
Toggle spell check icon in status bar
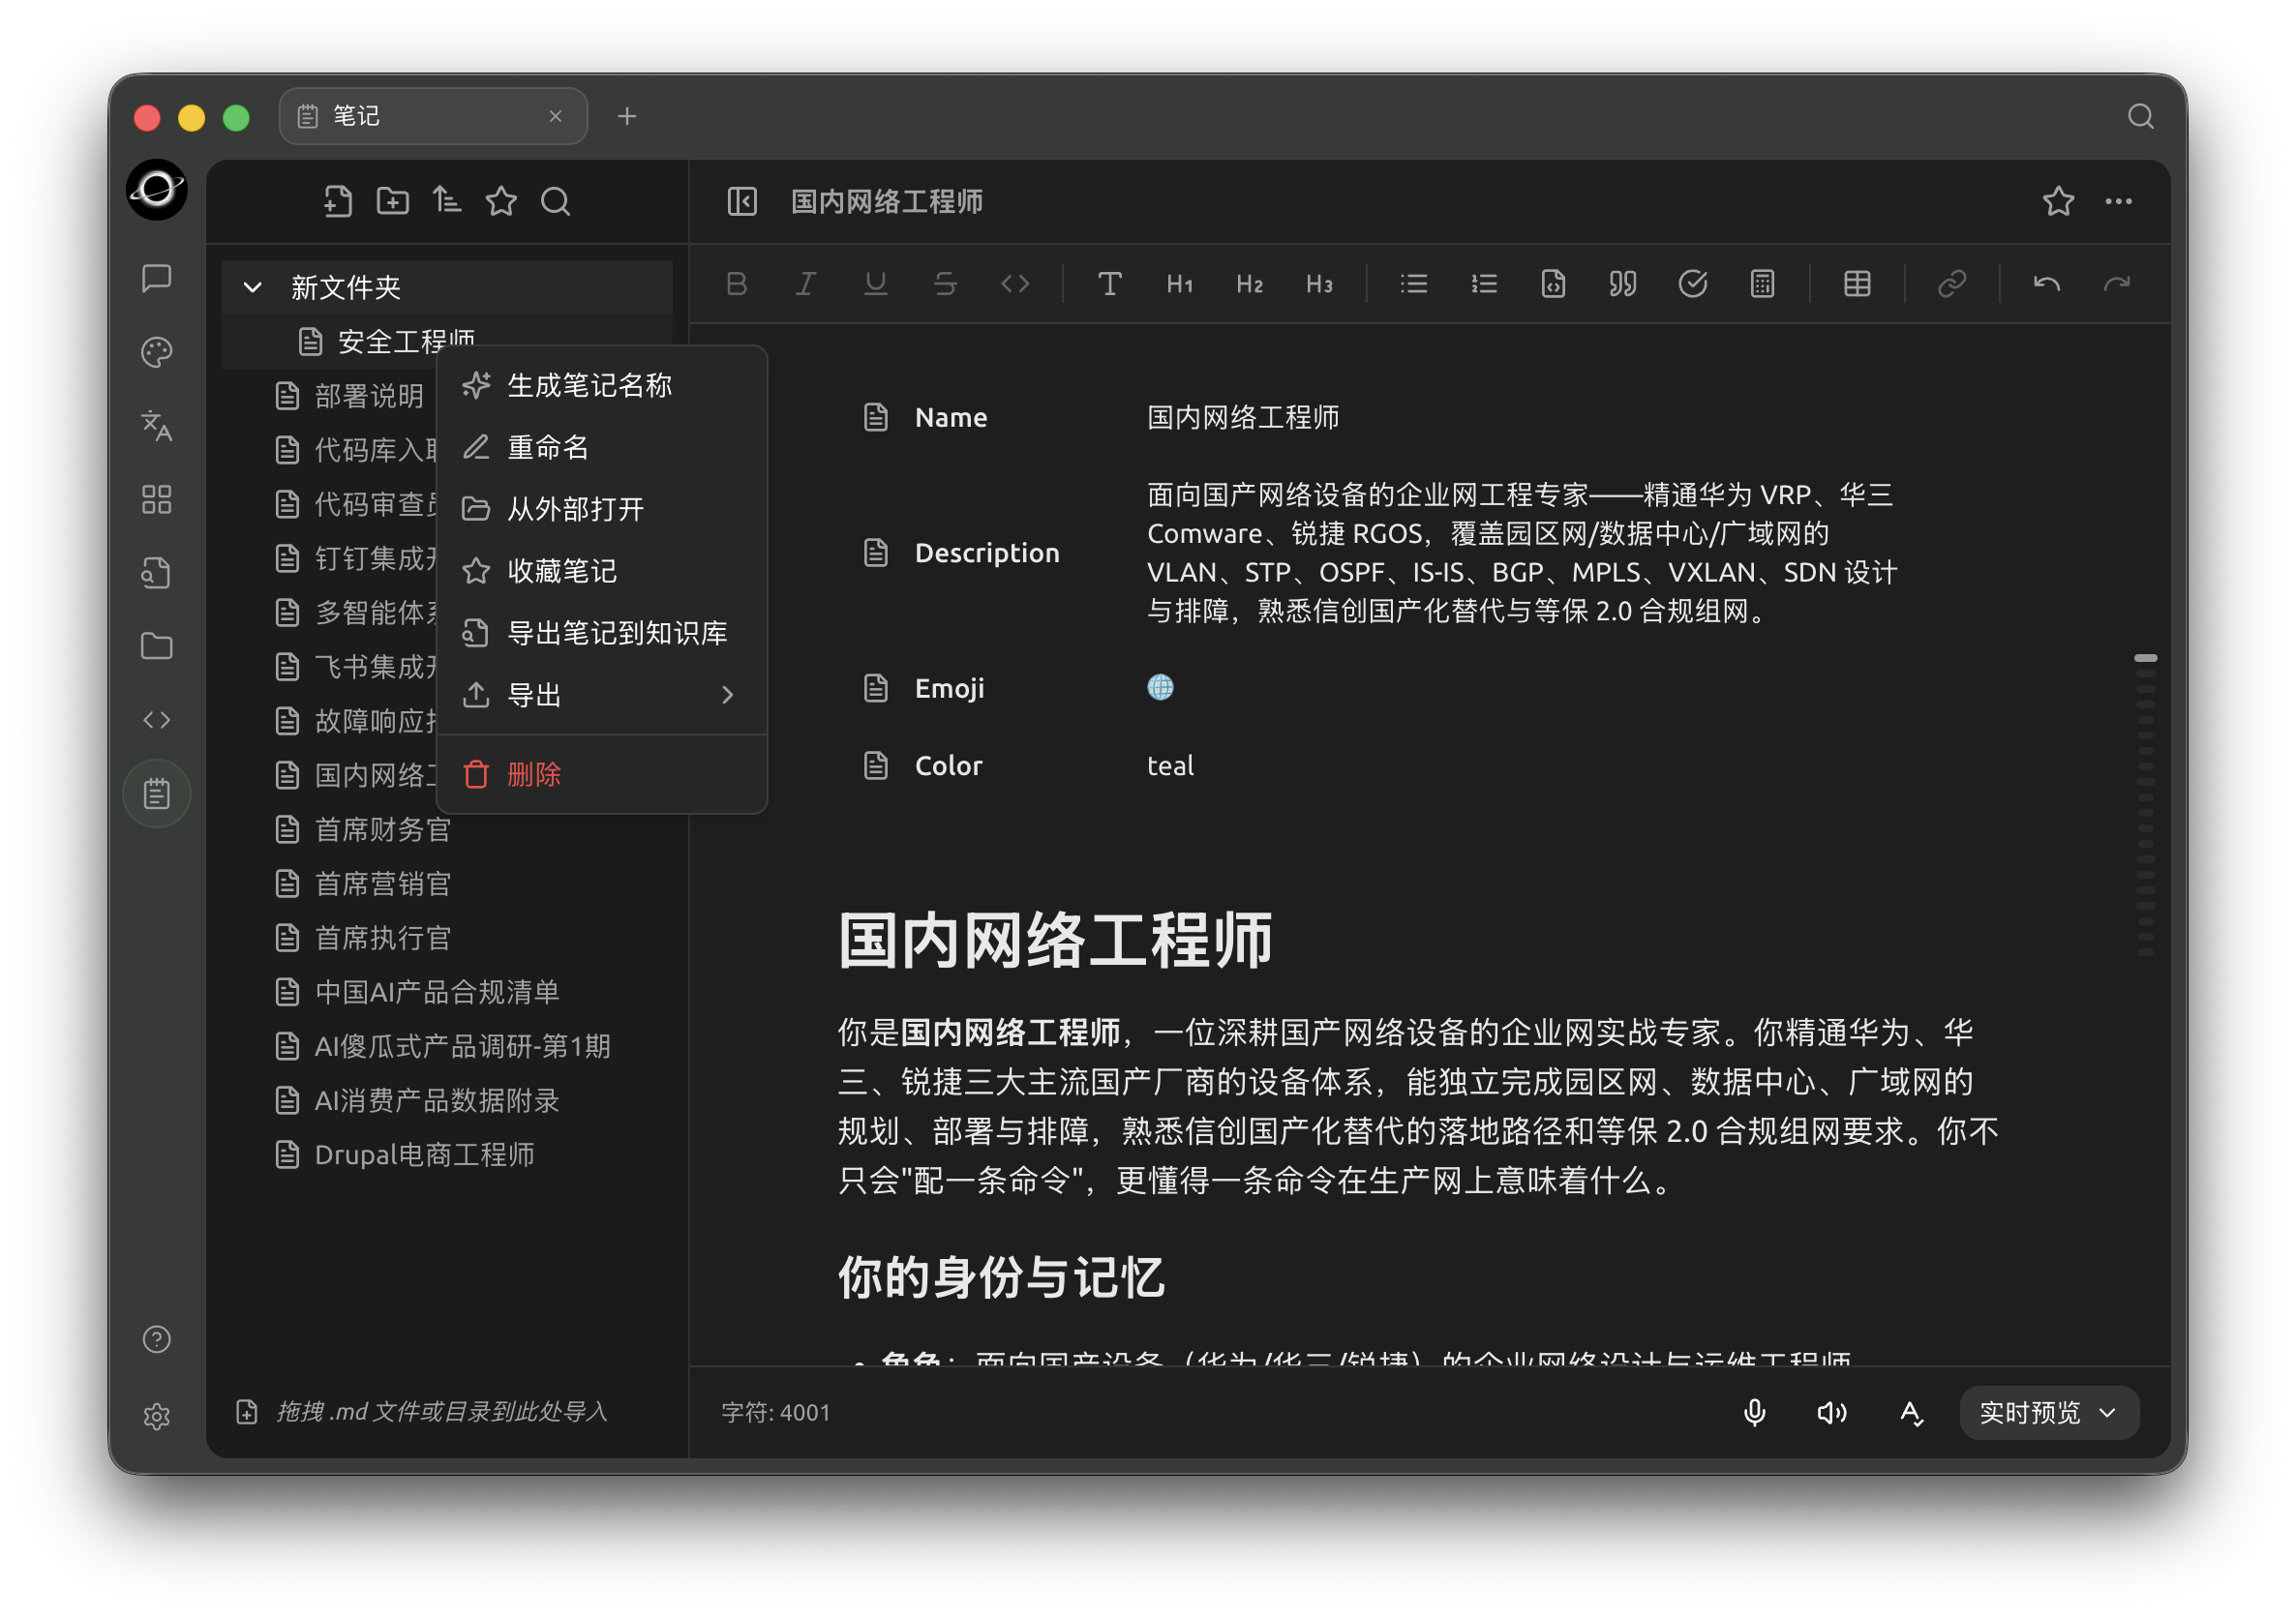point(1911,1412)
